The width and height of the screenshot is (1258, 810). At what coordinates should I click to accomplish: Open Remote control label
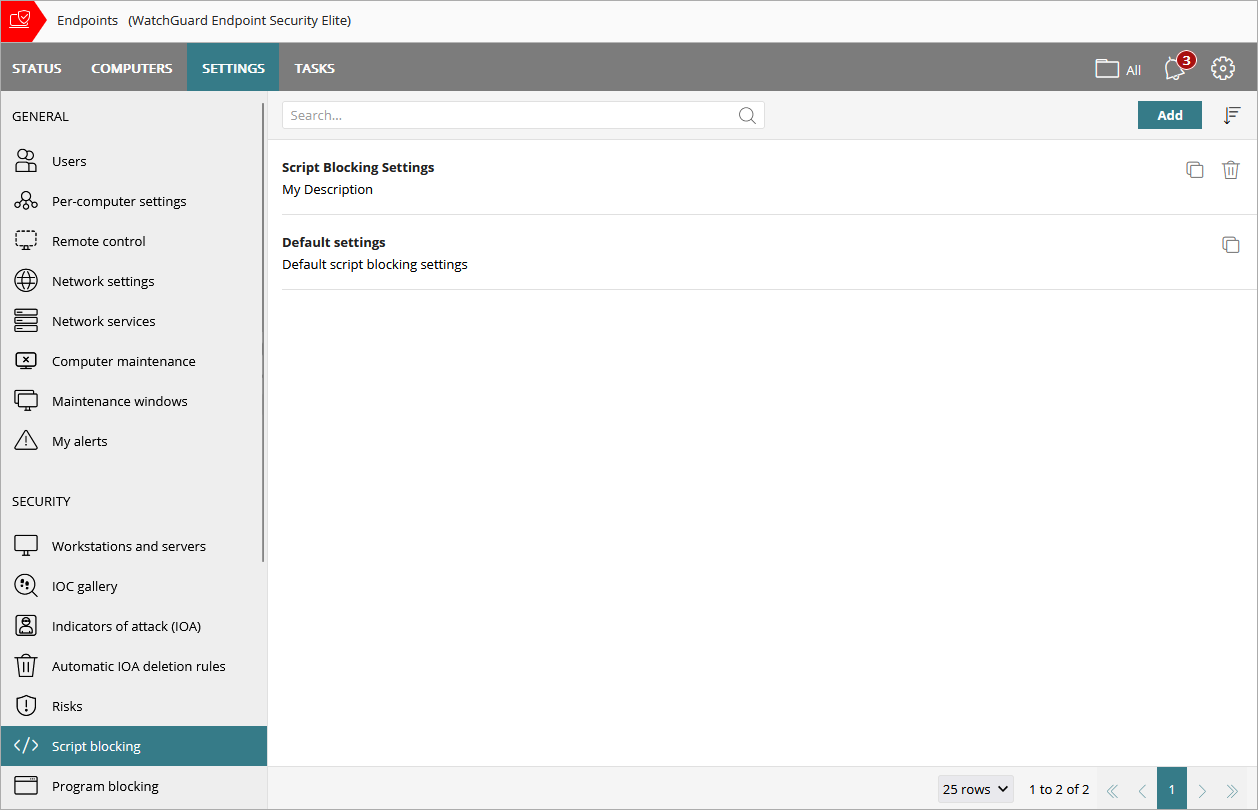tap(99, 241)
